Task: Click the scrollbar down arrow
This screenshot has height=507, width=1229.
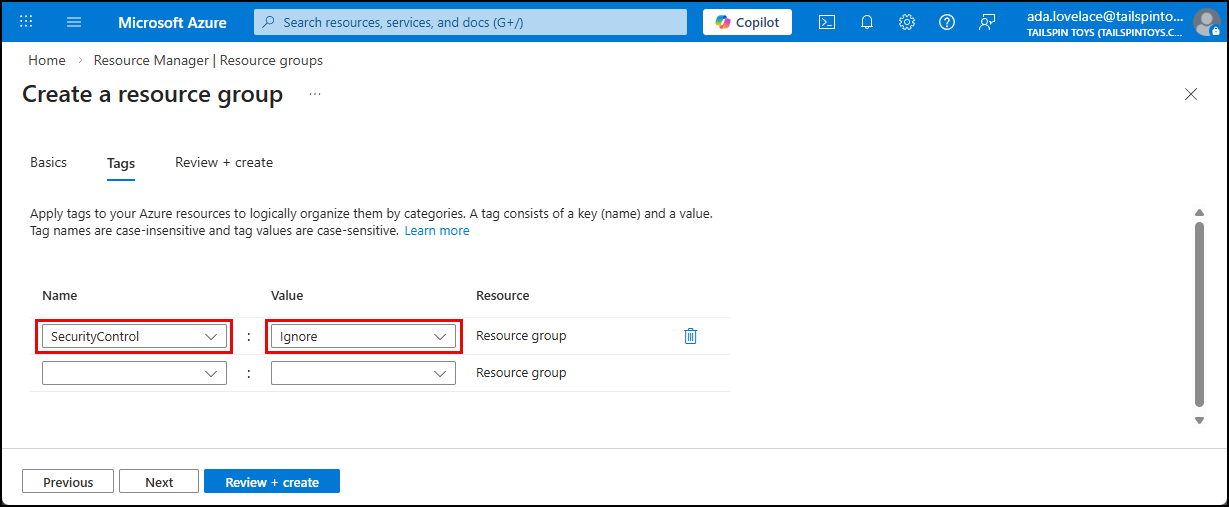Action: pos(1200,421)
